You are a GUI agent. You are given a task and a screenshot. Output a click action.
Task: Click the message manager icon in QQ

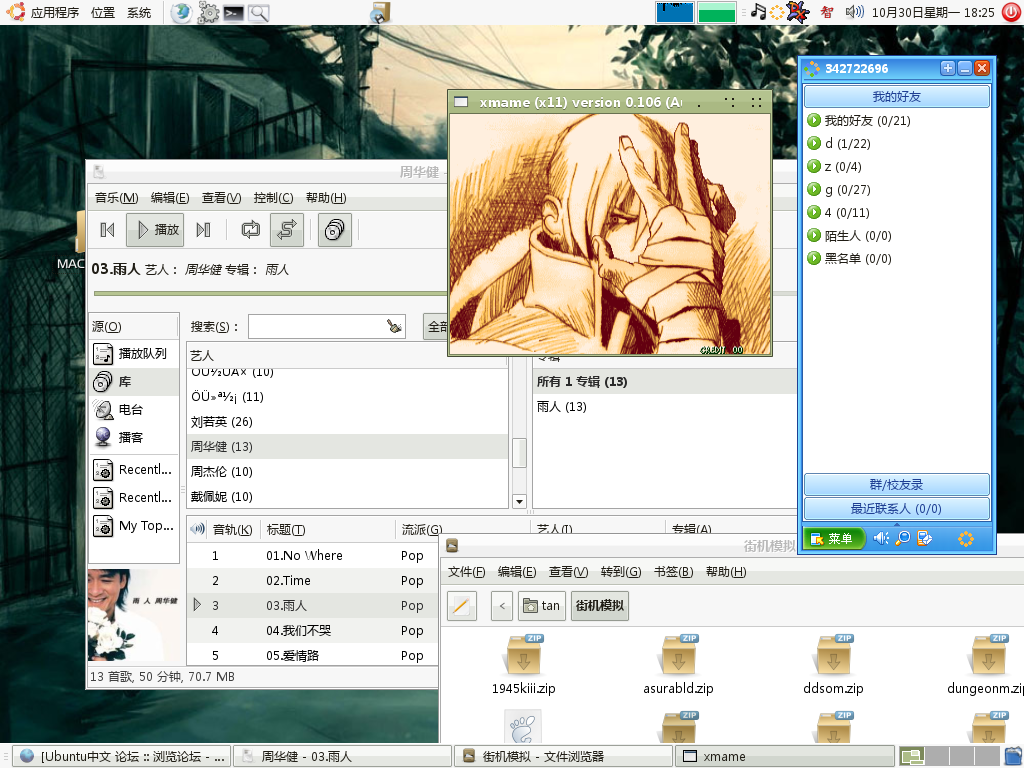[925, 538]
